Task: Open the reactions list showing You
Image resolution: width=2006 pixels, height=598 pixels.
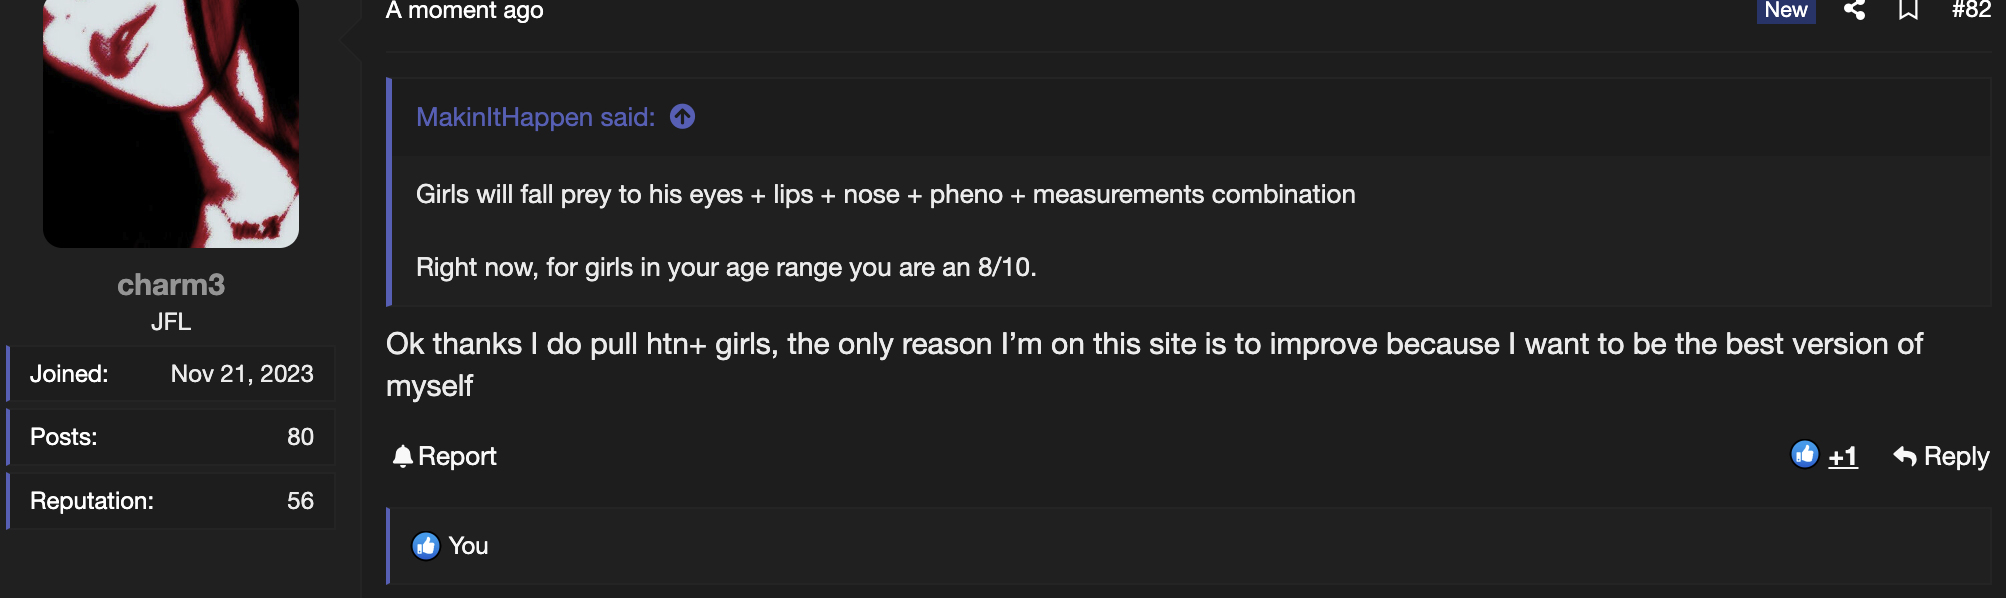Action: tap(468, 546)
